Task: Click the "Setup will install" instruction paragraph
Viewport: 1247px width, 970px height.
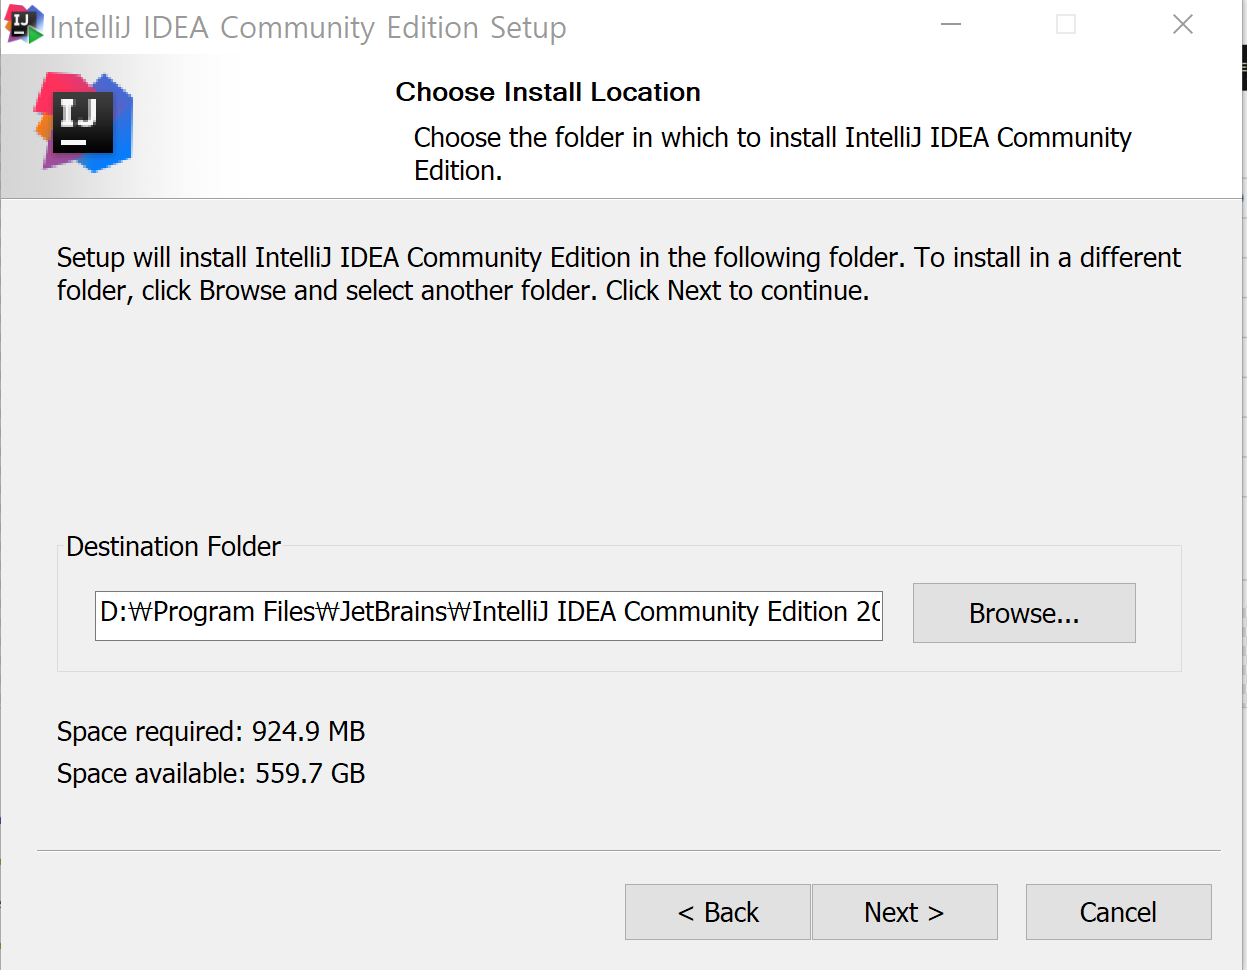Action: coord(618,274)
